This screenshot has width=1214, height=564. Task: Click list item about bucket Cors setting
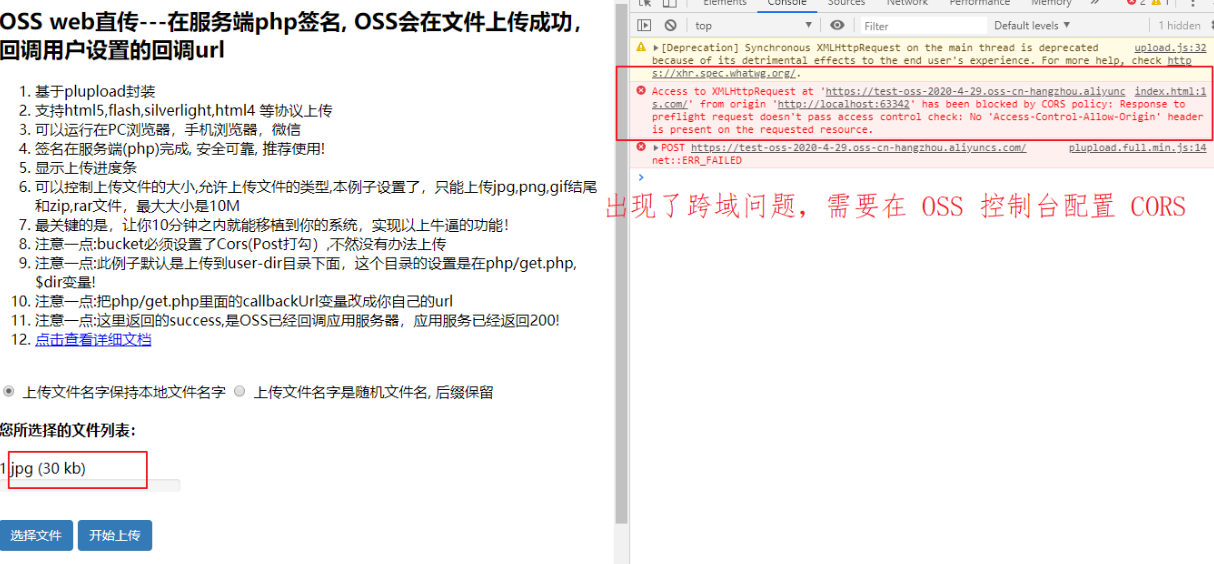coord(240,243)
